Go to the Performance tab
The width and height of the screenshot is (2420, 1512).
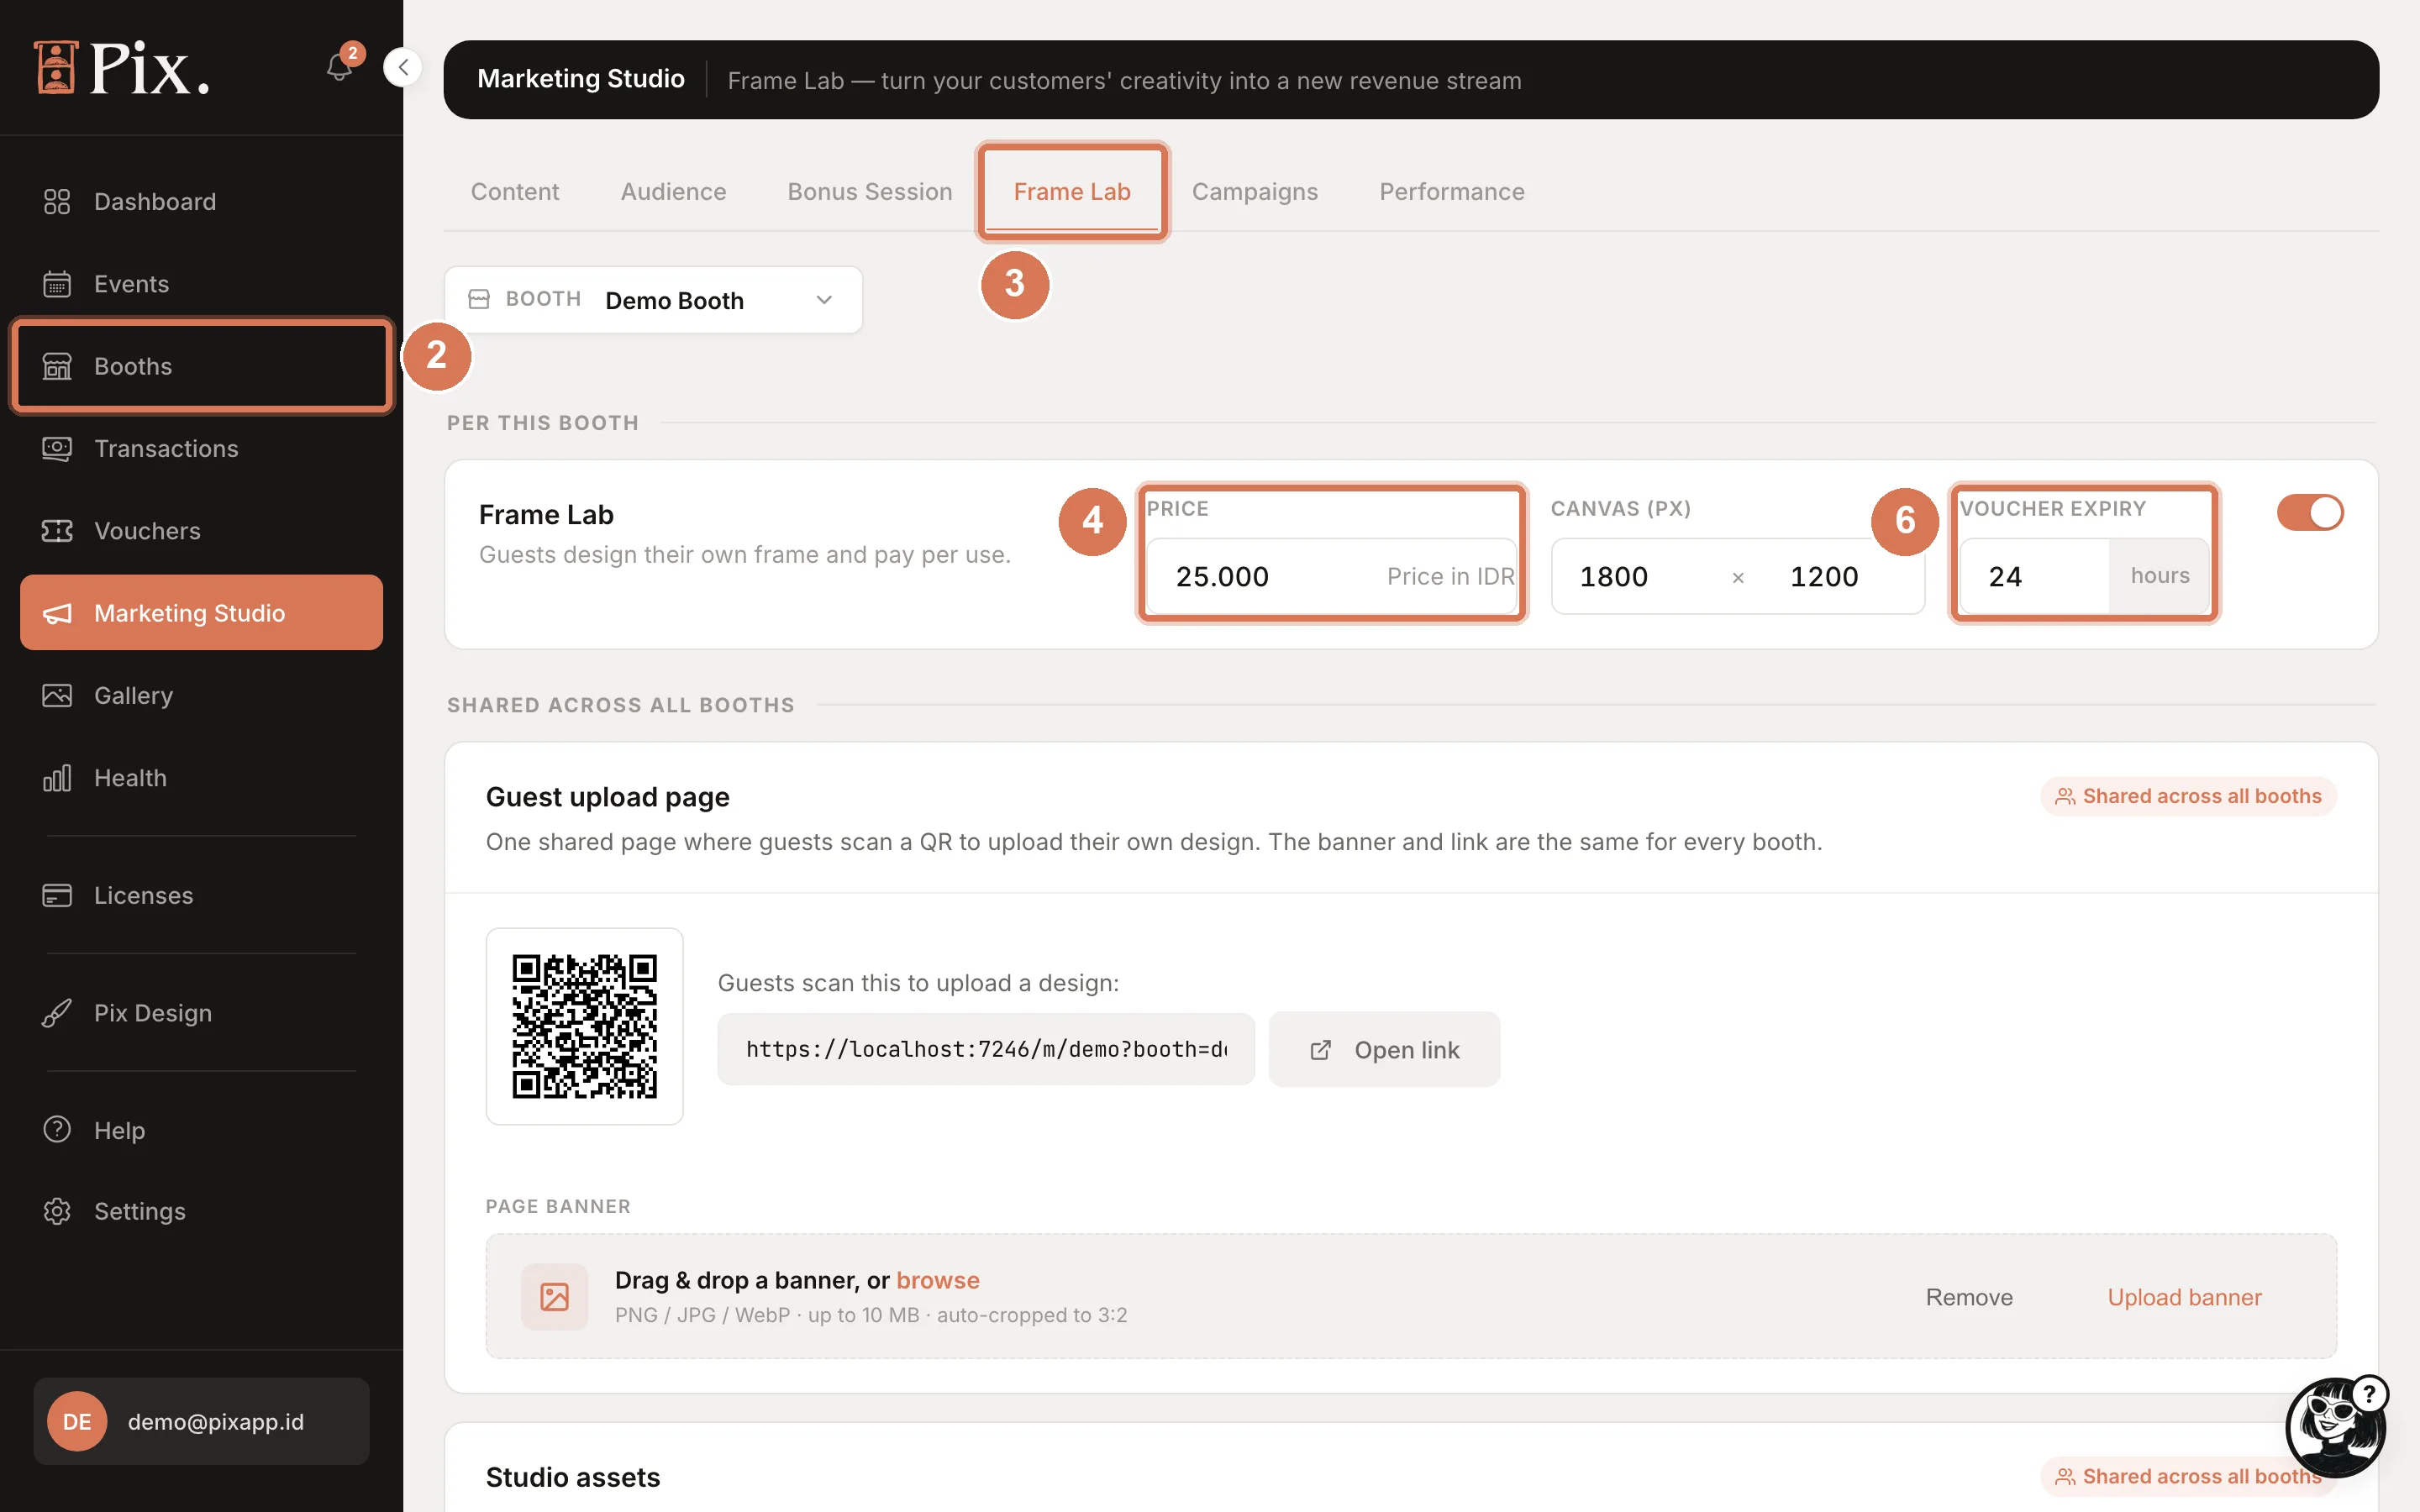(1452, 191)
